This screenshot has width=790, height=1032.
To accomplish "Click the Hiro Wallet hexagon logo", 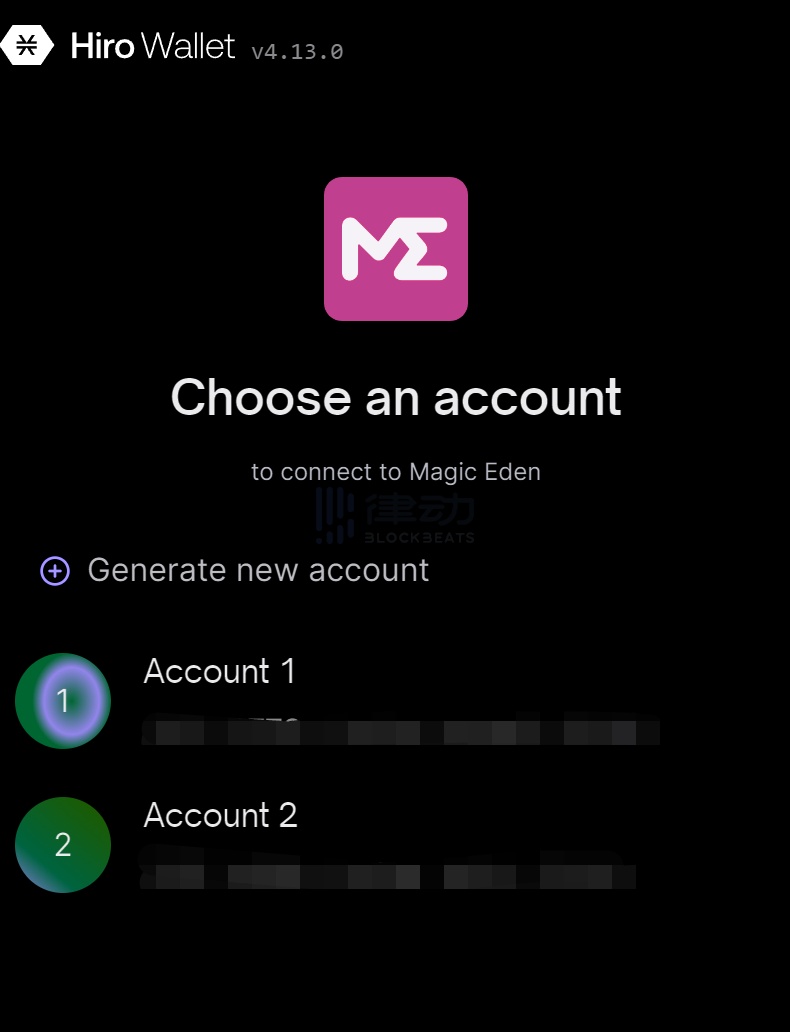I will (27, 45).
